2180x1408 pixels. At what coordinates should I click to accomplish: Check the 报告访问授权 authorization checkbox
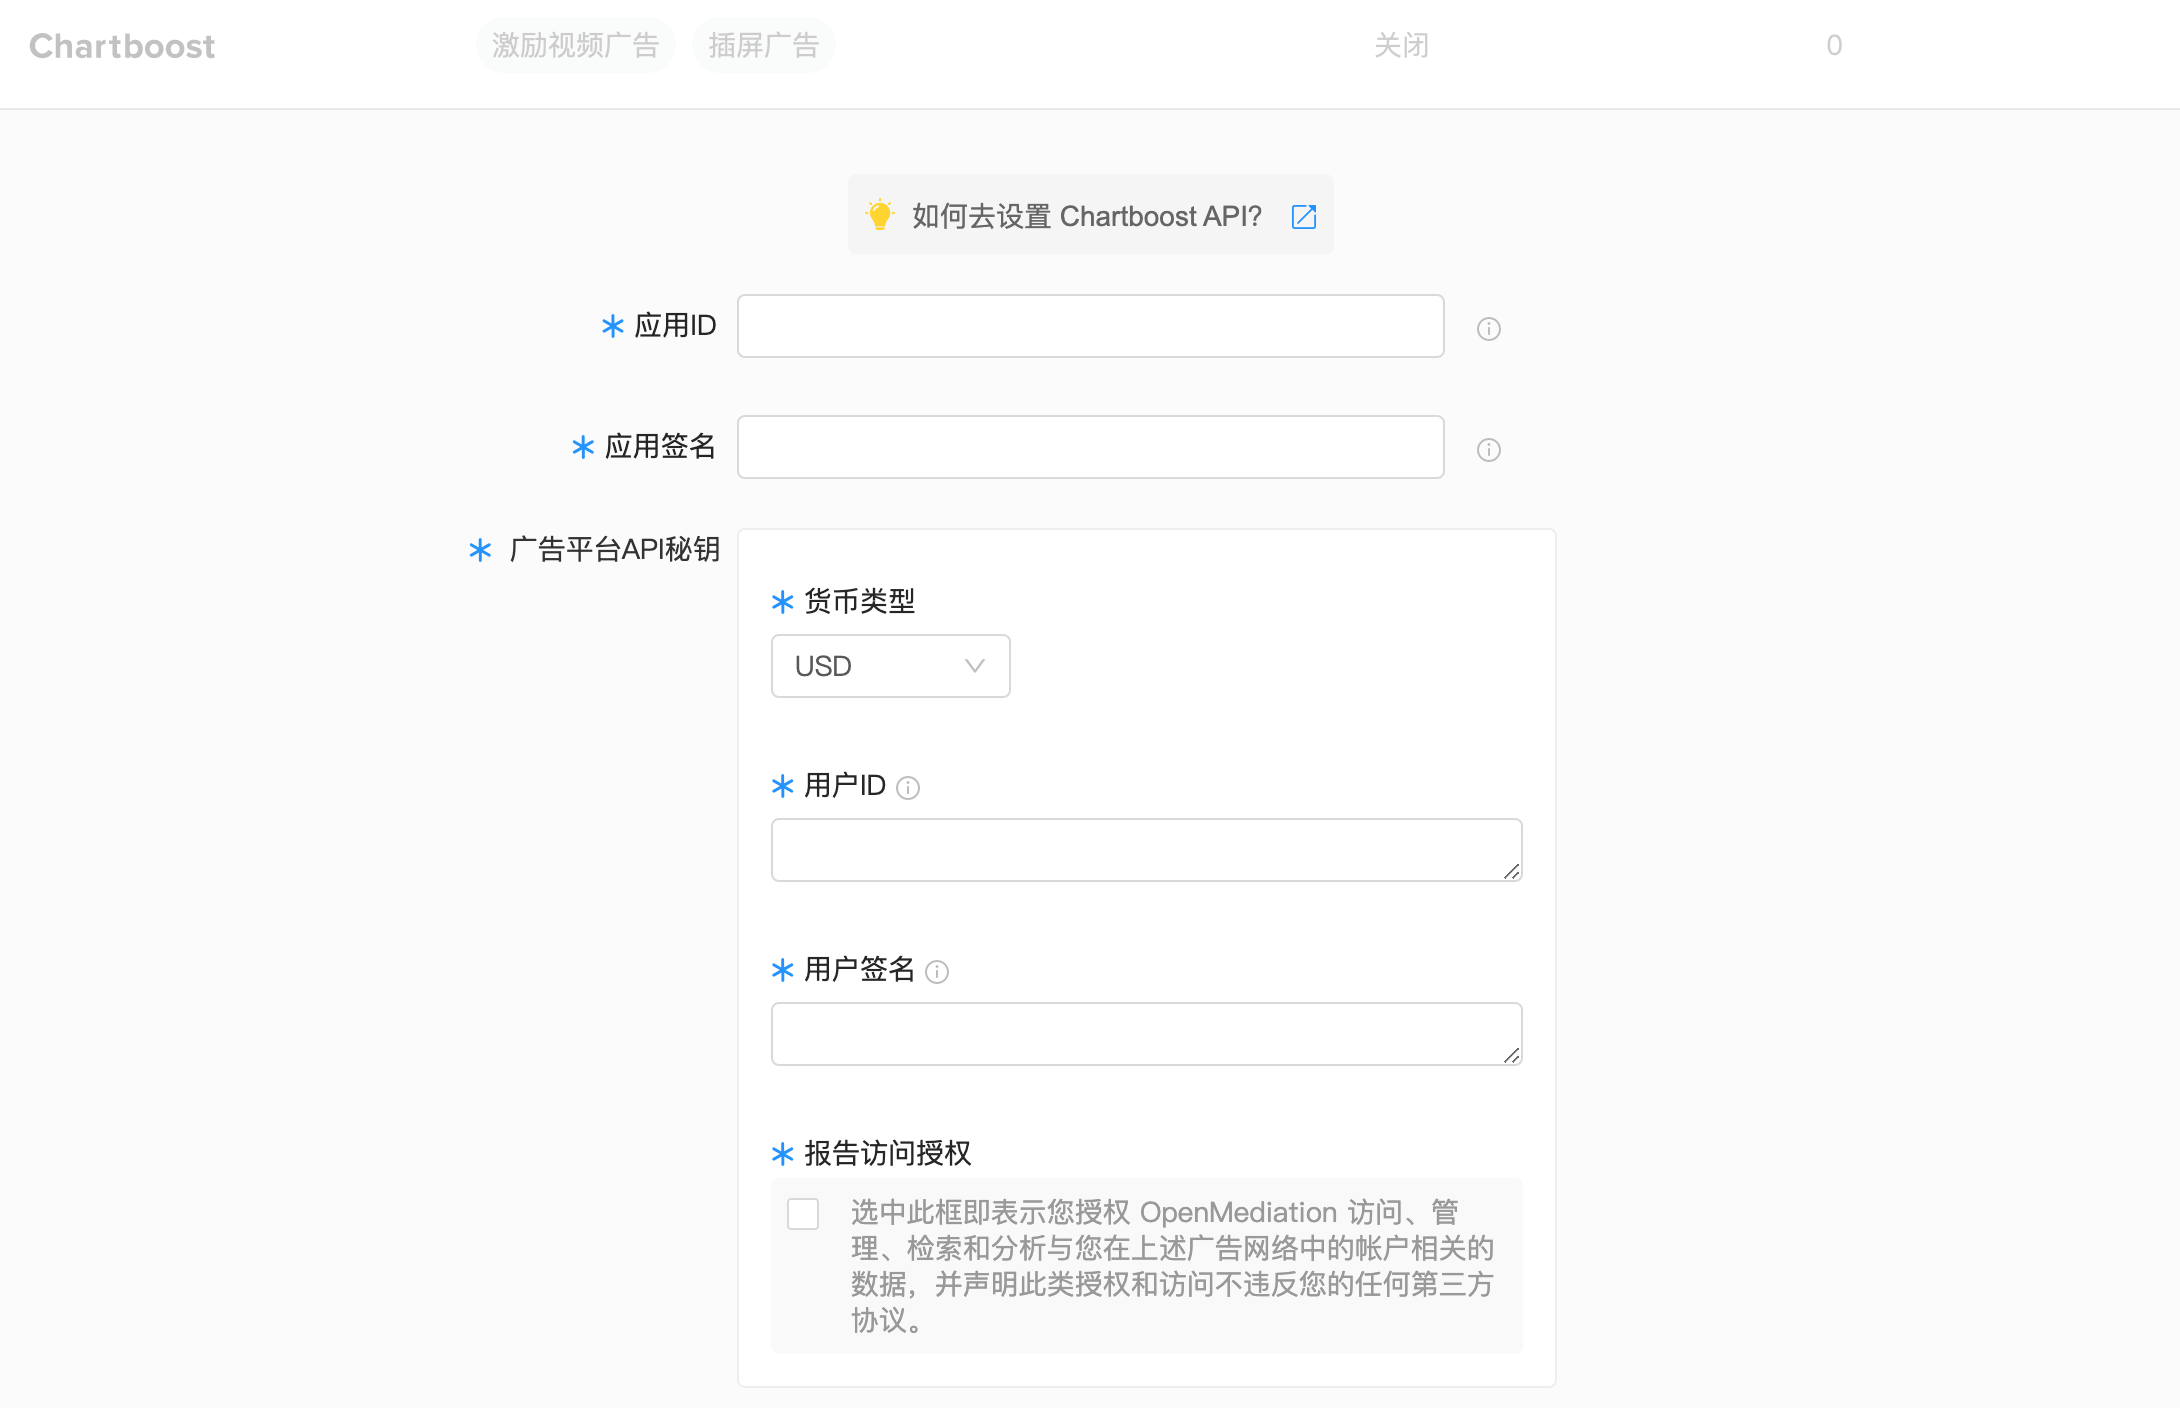click(x=803, y=1214)
